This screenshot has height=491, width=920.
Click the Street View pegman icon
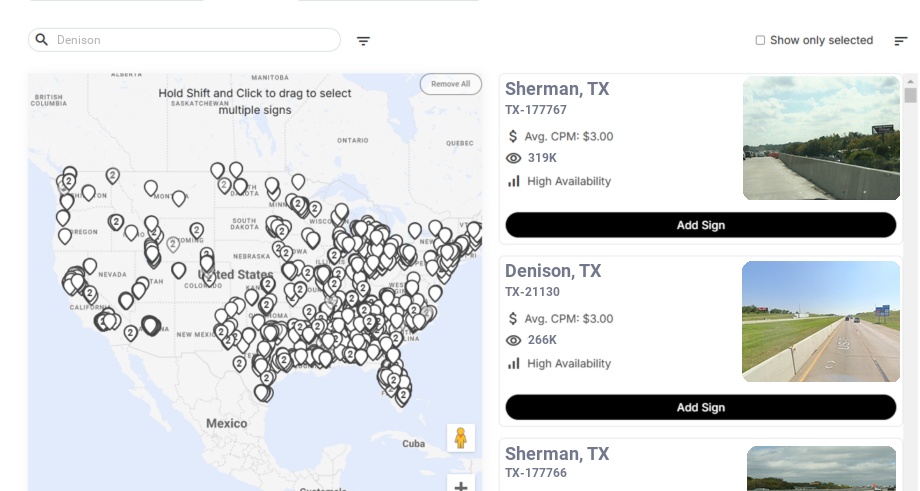(x=460, y=438)
